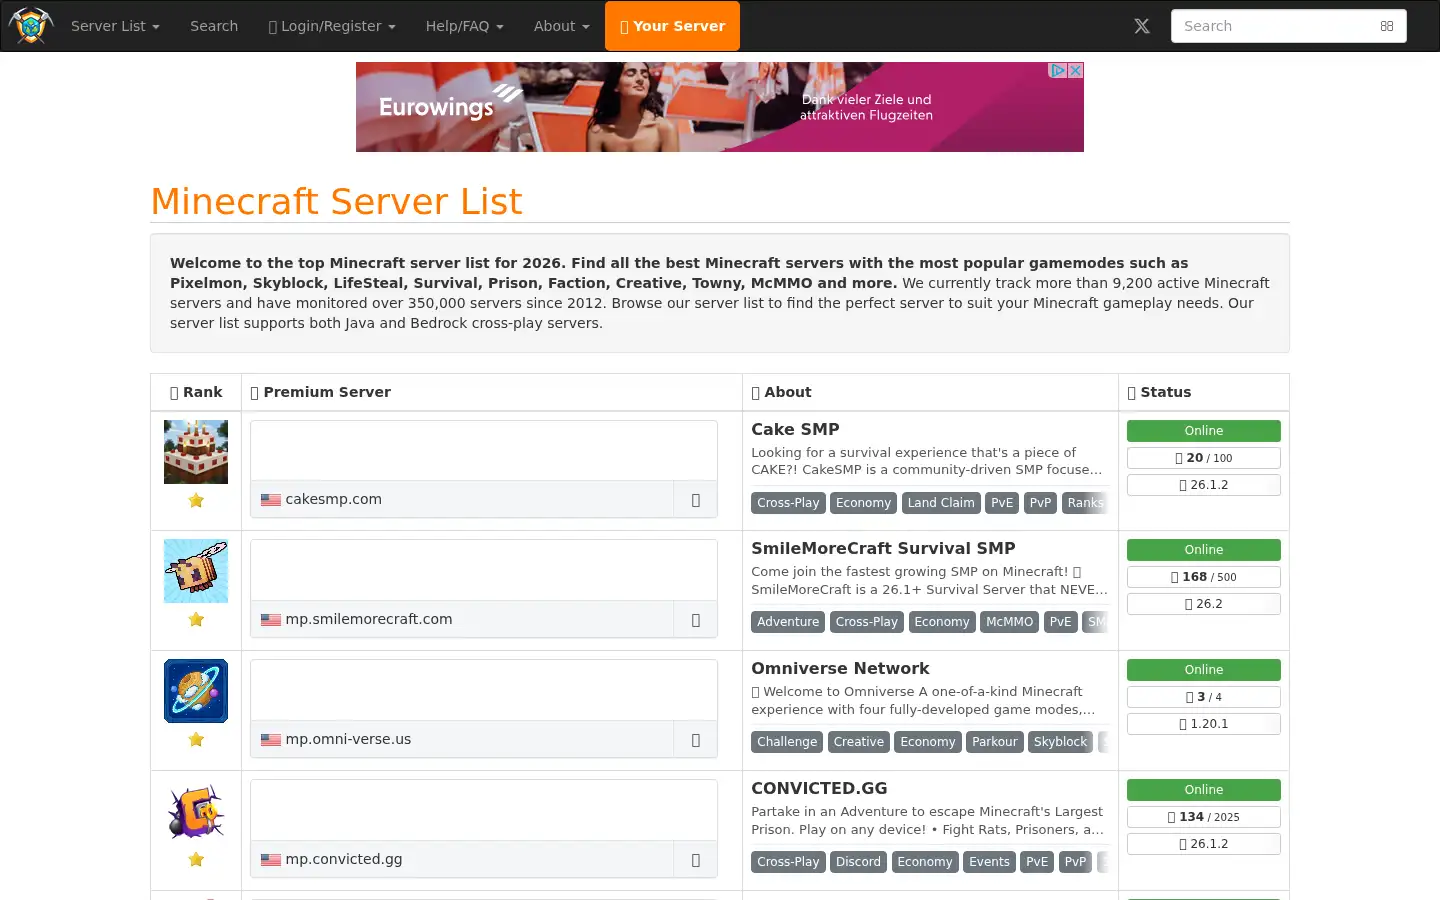
Task: Click the 134 / 2025 player count
Action: click(x=1204, y=817)
